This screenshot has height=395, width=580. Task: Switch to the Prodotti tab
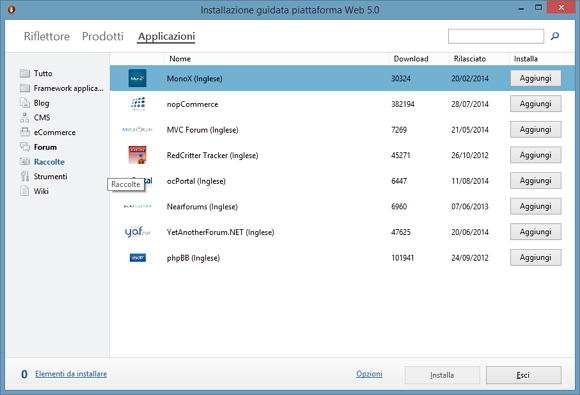point(103,36)
